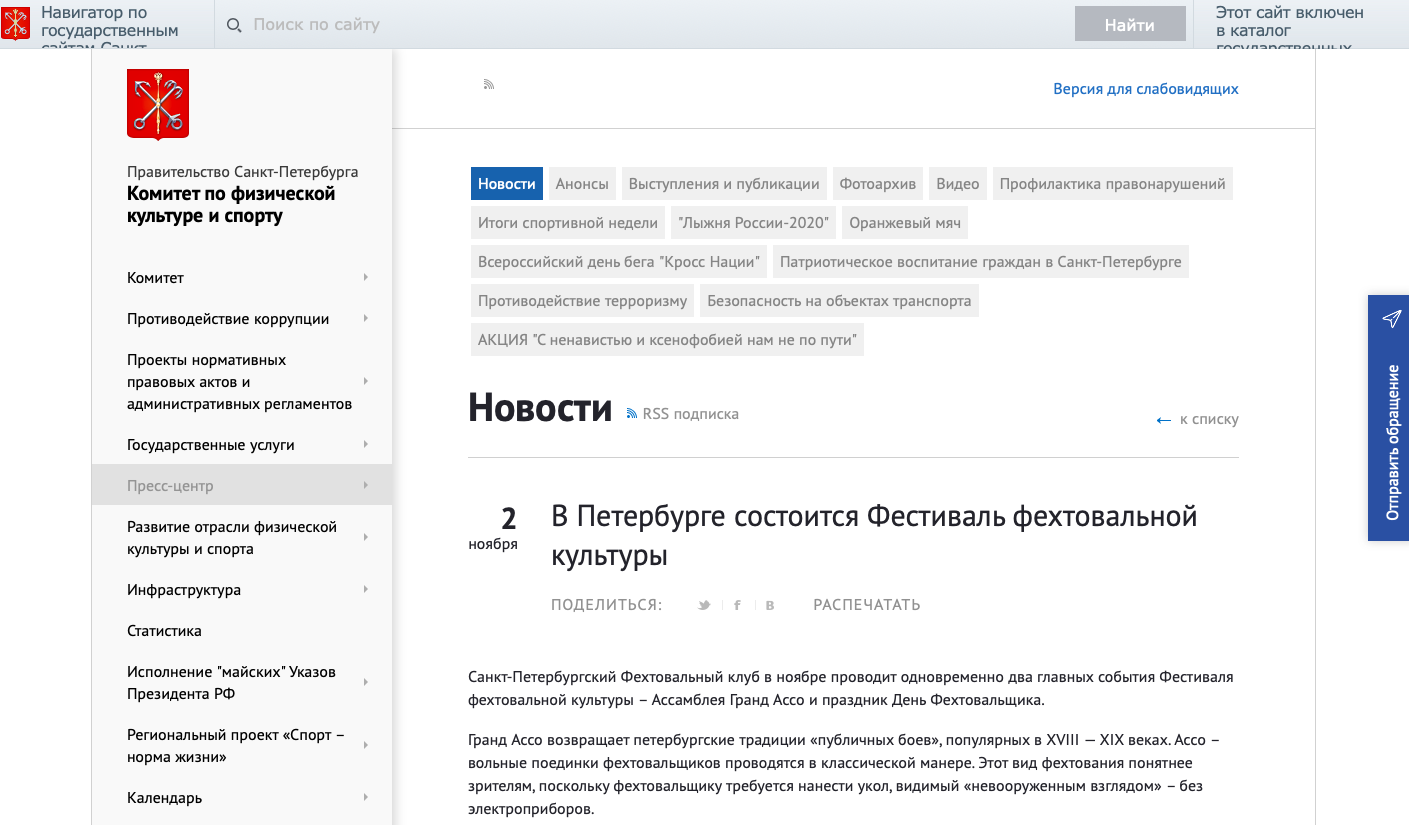The image size is (1409, 825).
Task: Share the article on VKontakte
Action: coord(769,605)
